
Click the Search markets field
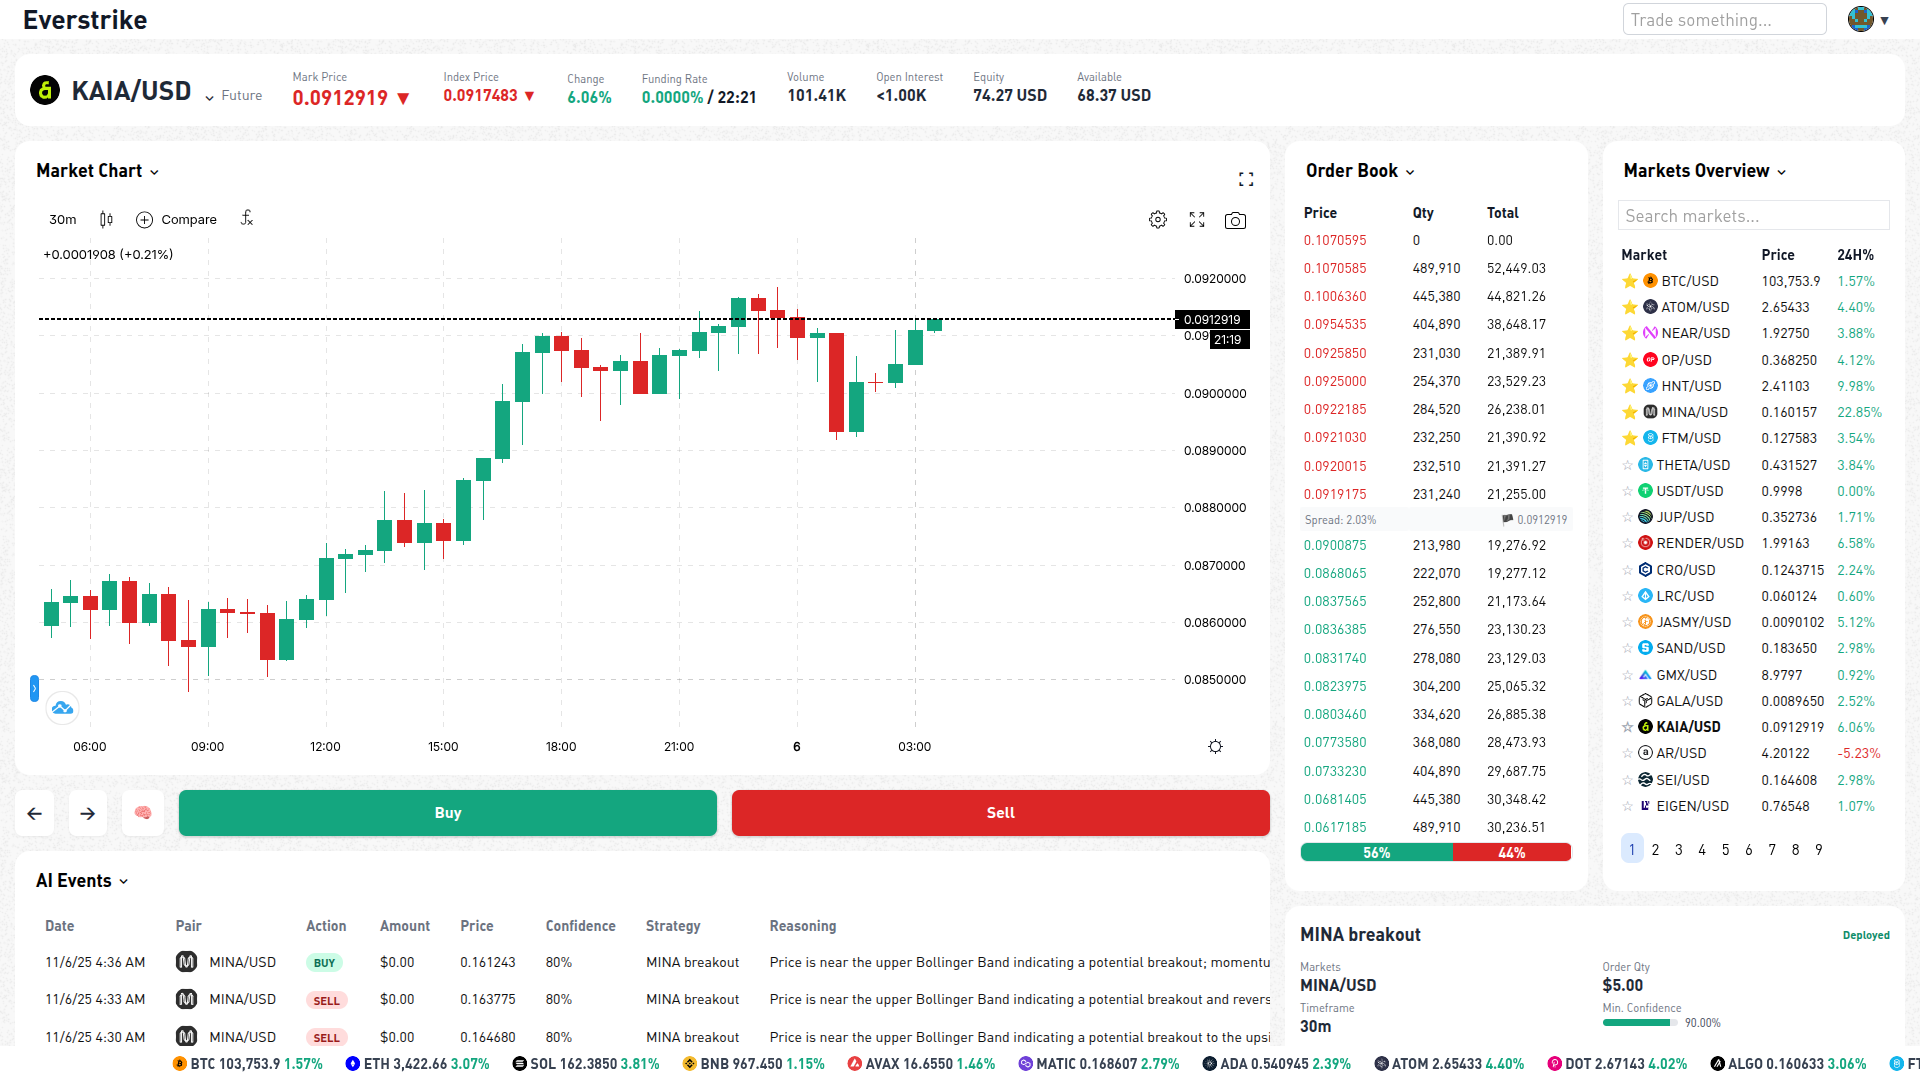(1753, 215)
